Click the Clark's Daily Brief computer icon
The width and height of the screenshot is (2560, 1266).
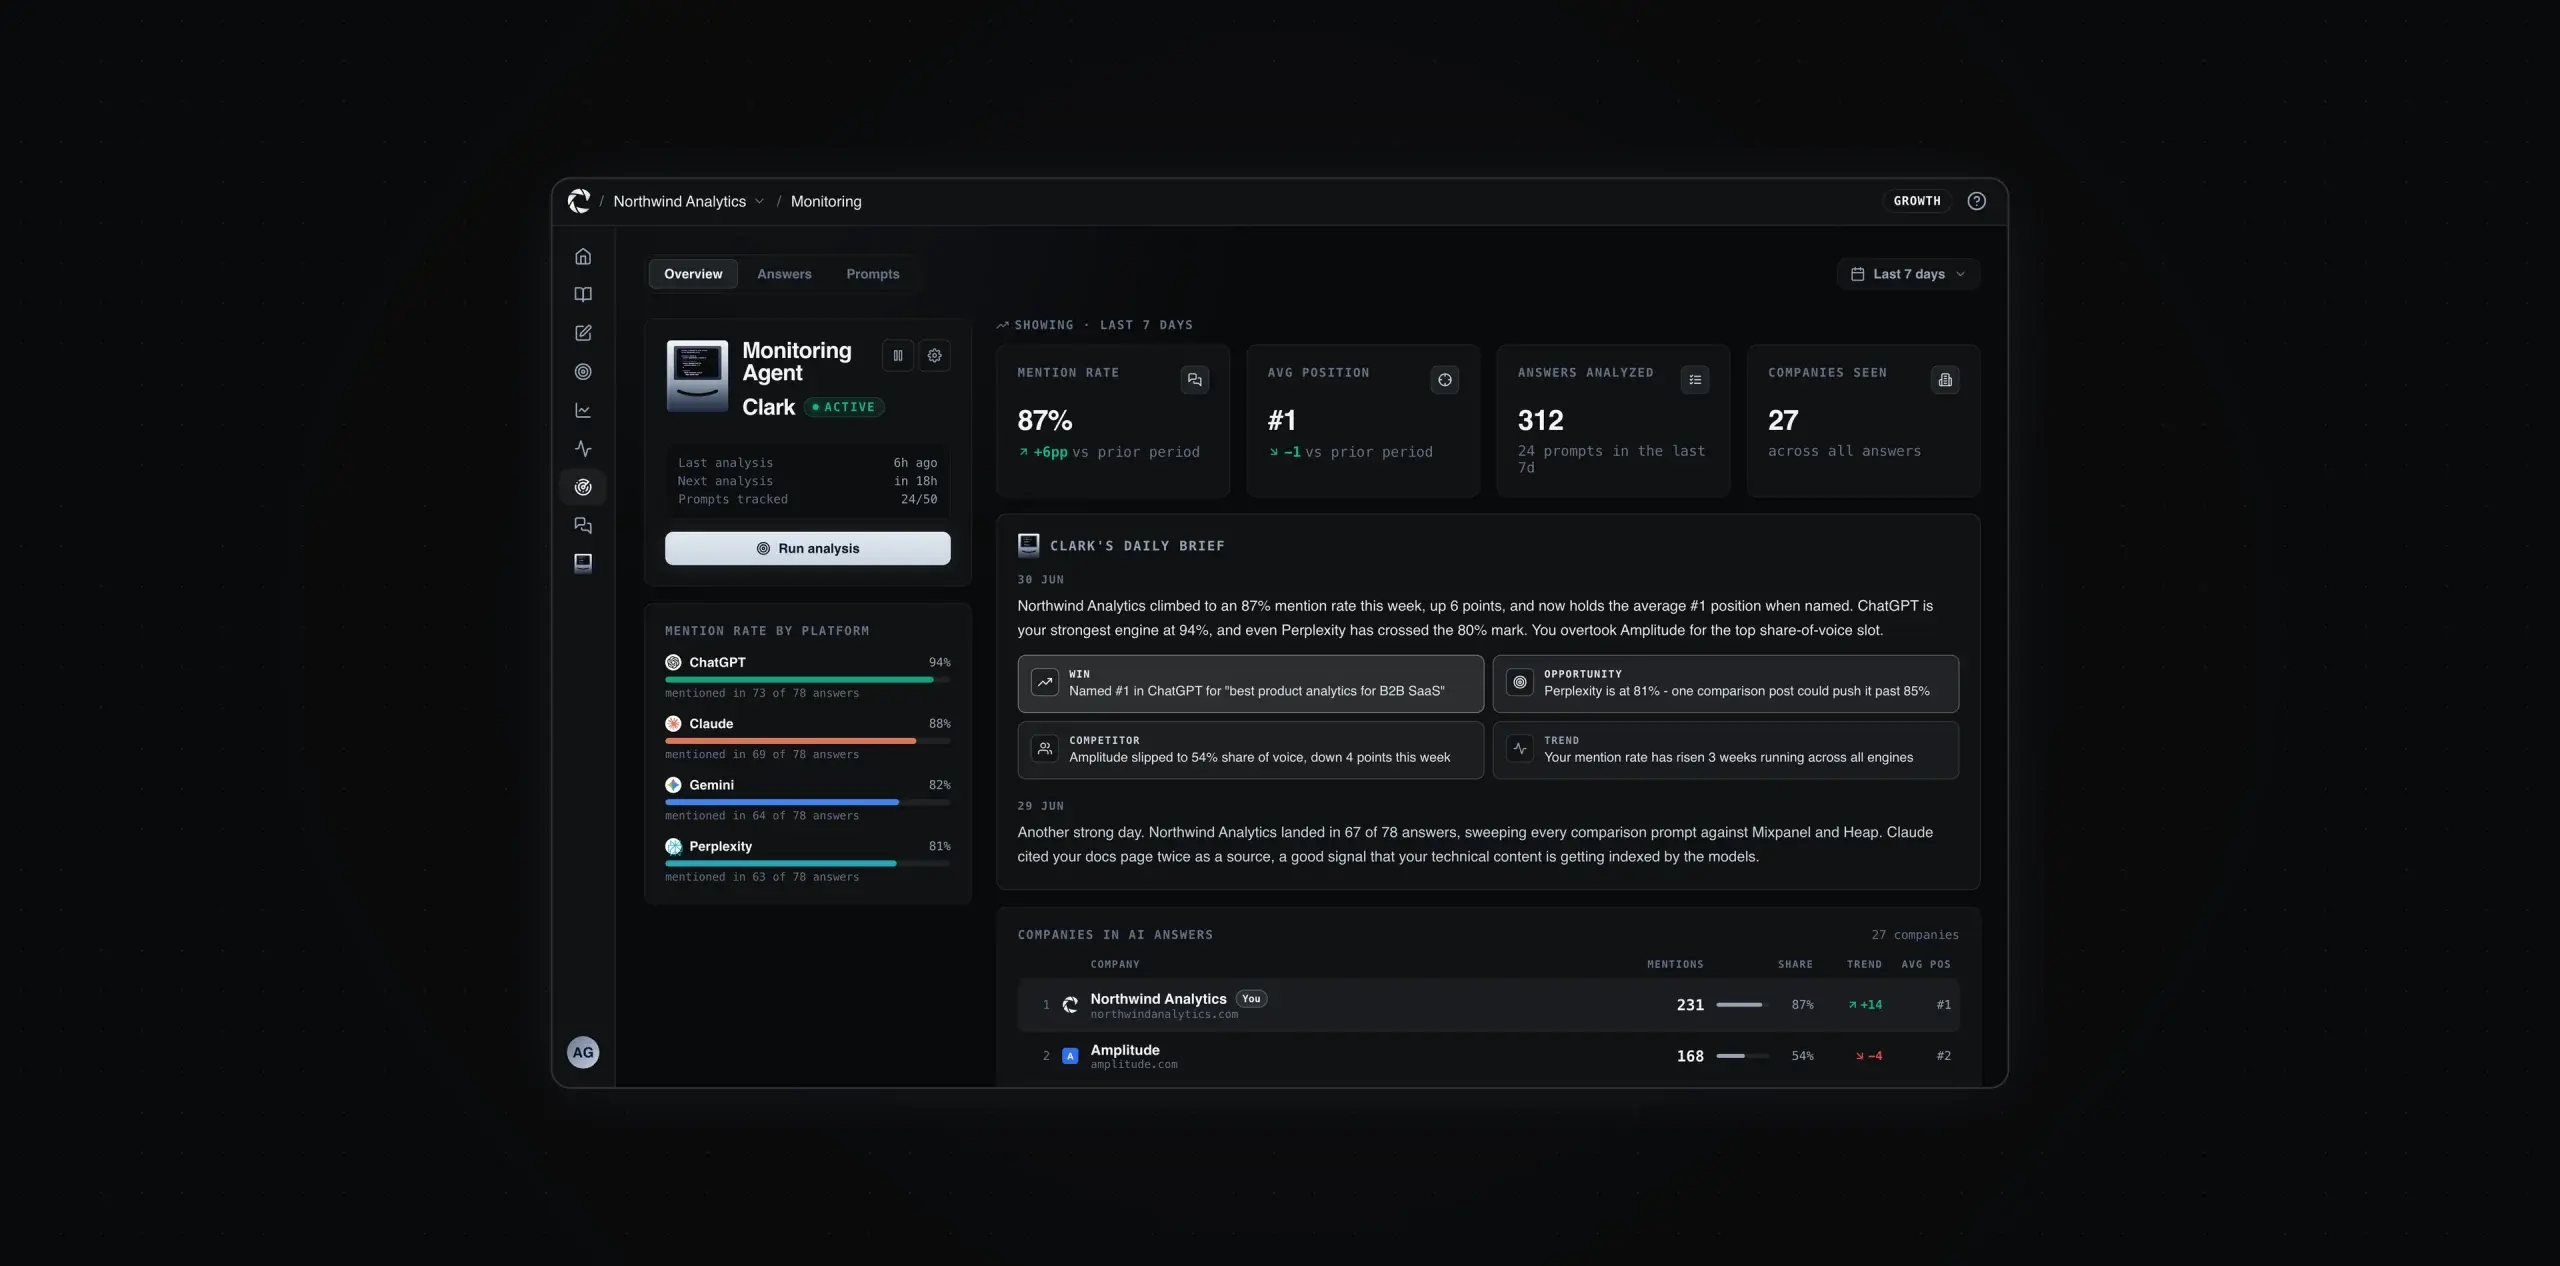1028,545
